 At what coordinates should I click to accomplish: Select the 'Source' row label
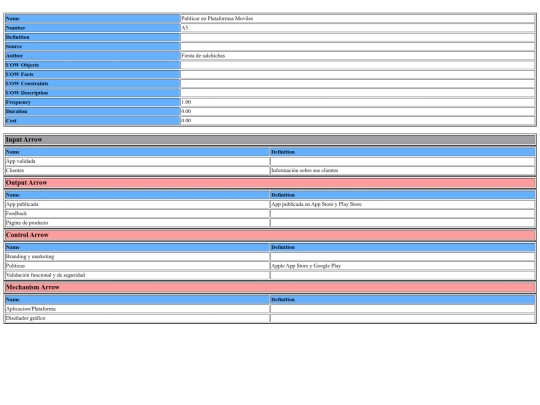tap(92, 46)
